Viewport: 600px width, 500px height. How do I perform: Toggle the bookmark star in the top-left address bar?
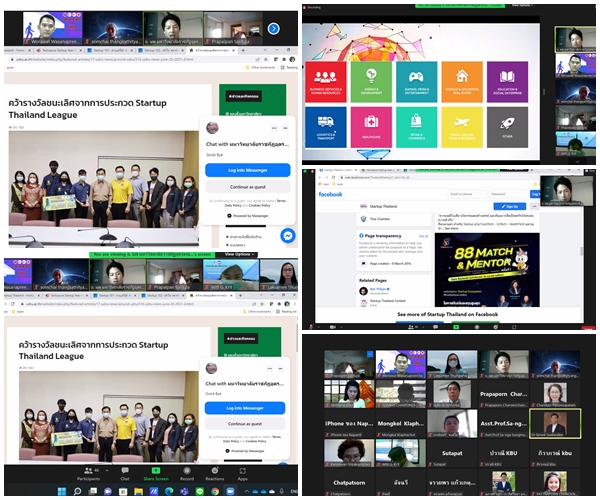265,59
